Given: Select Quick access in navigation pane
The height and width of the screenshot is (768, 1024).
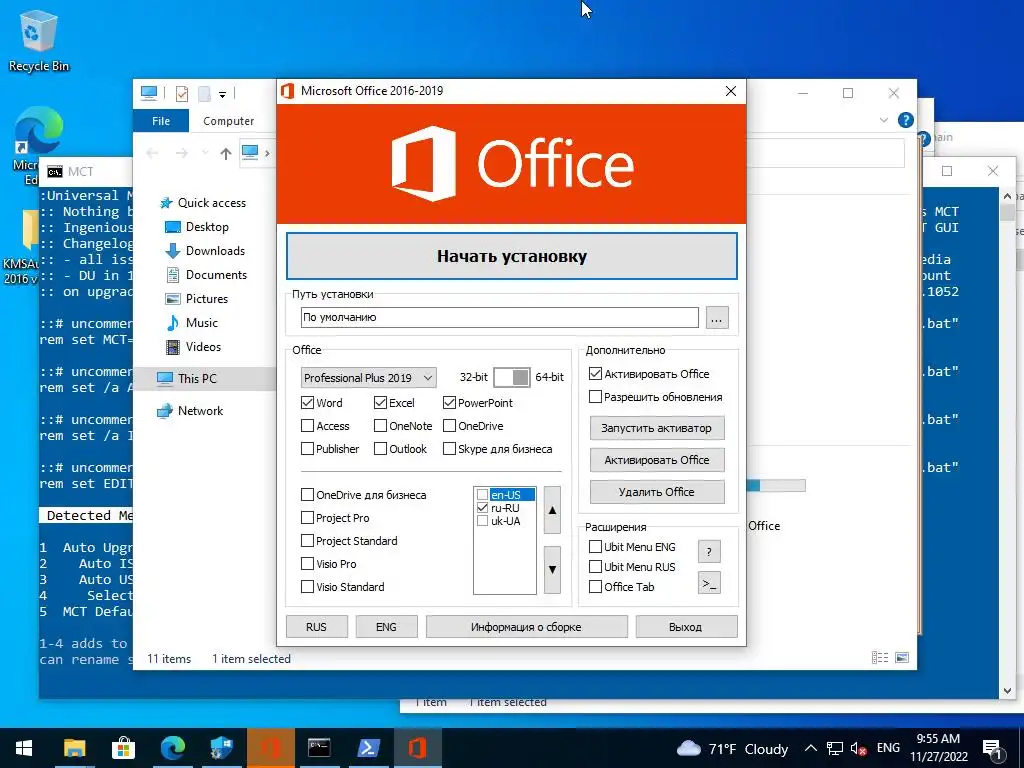Looking at the screenshot, I should click(203, 202).
